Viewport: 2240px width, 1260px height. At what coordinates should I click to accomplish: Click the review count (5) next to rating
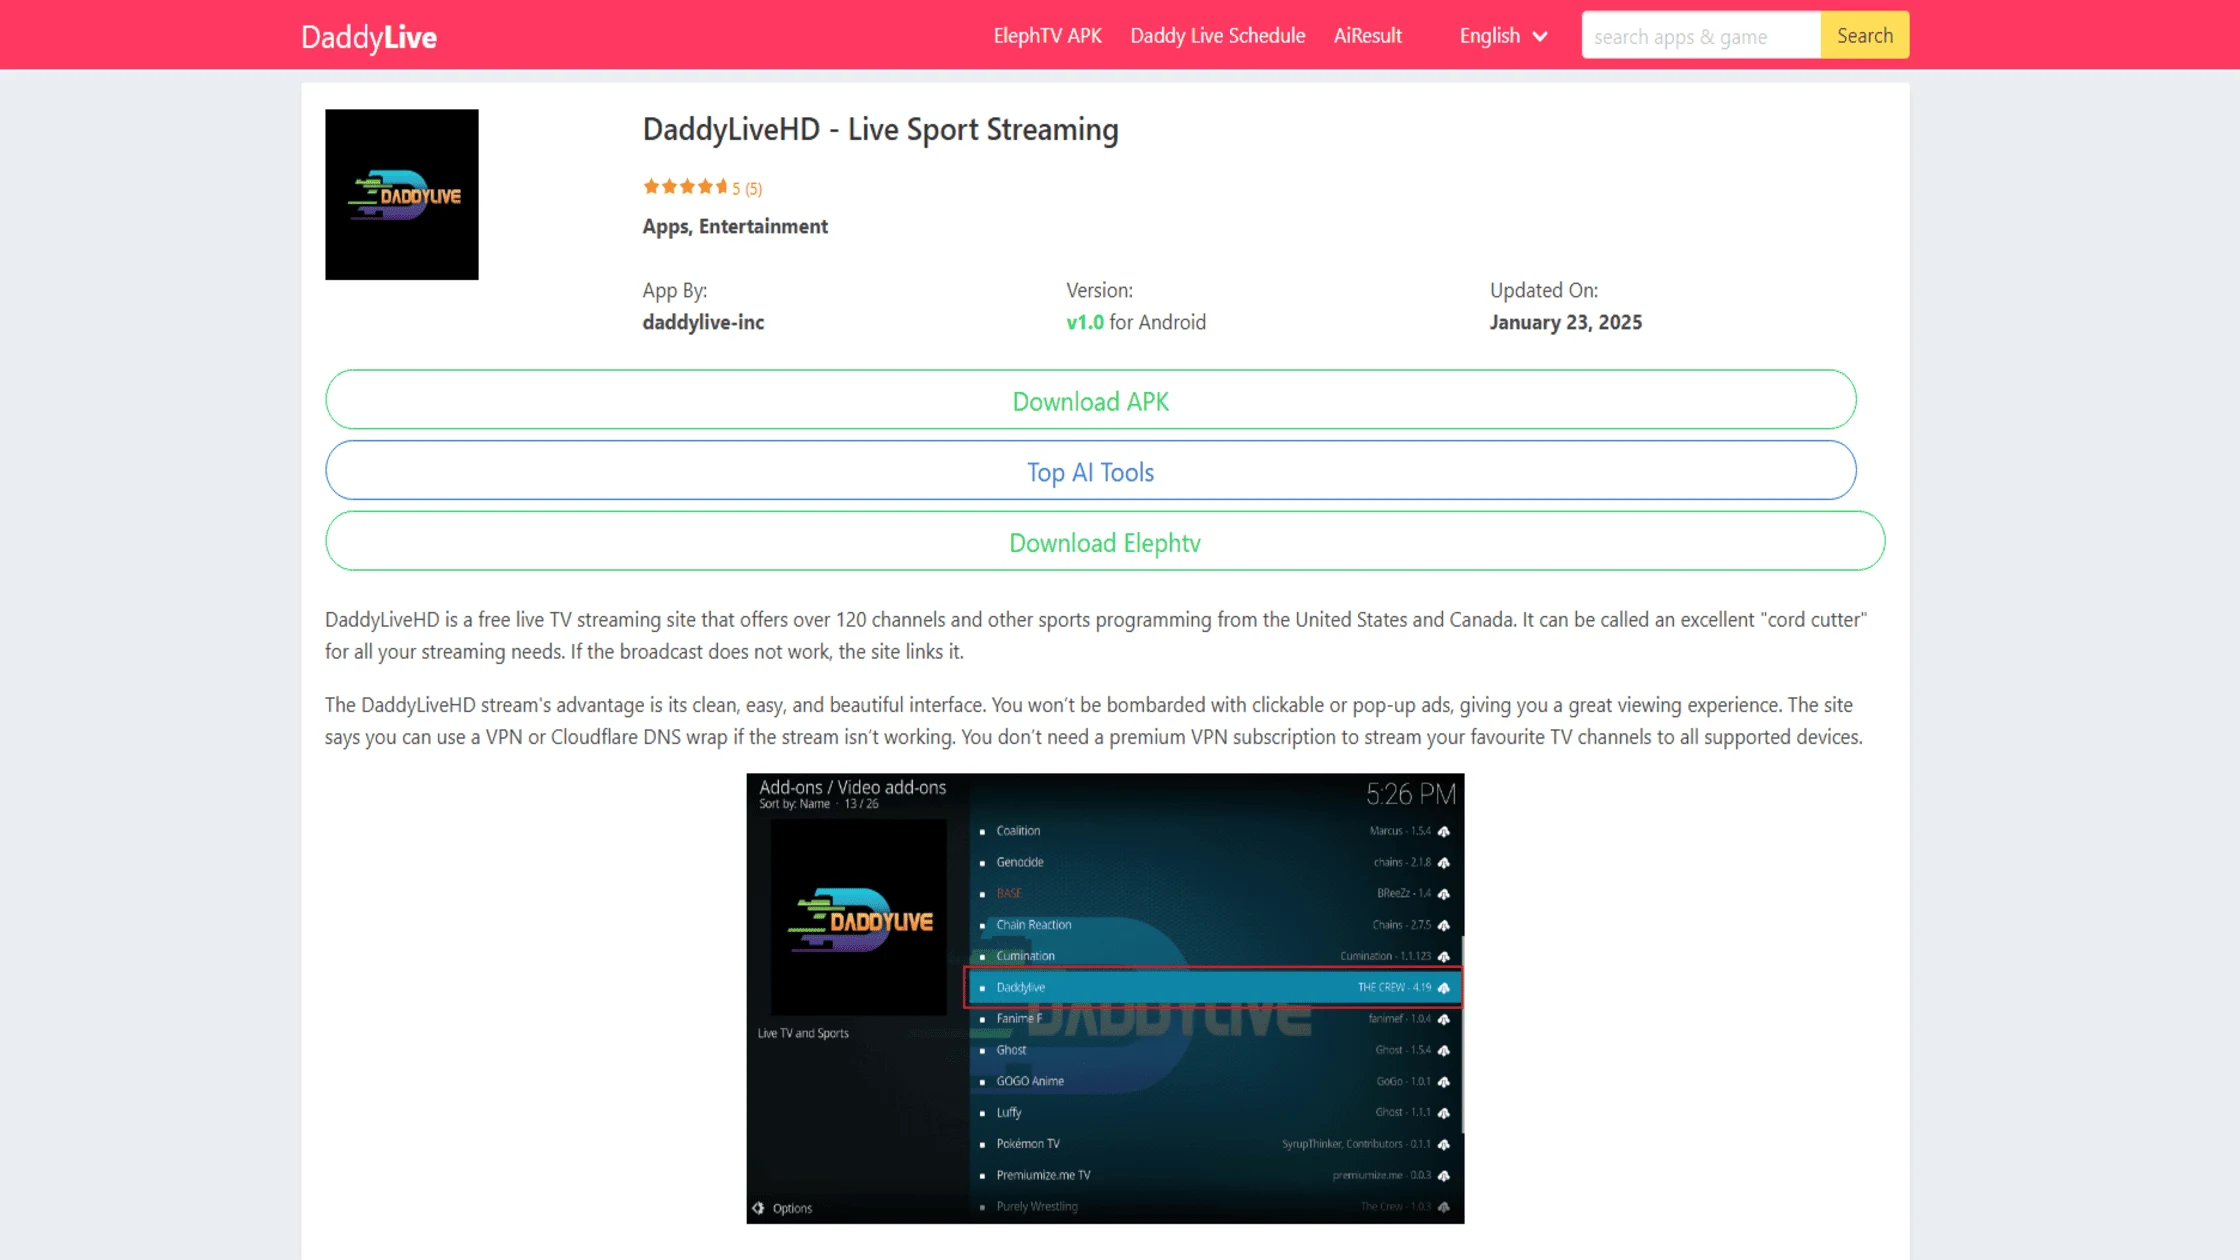[x=753, y=188]
